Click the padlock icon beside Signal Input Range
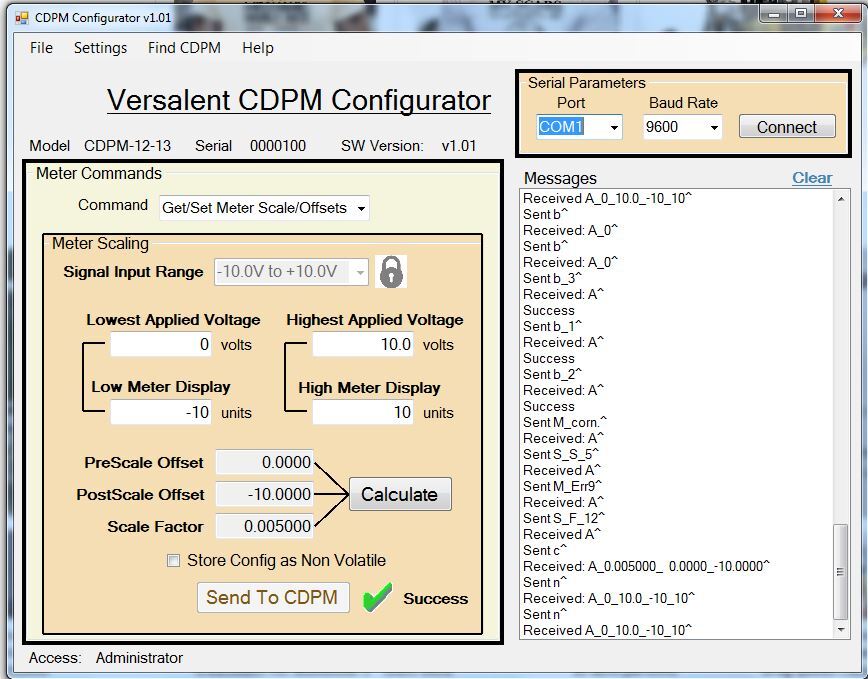 391,272
